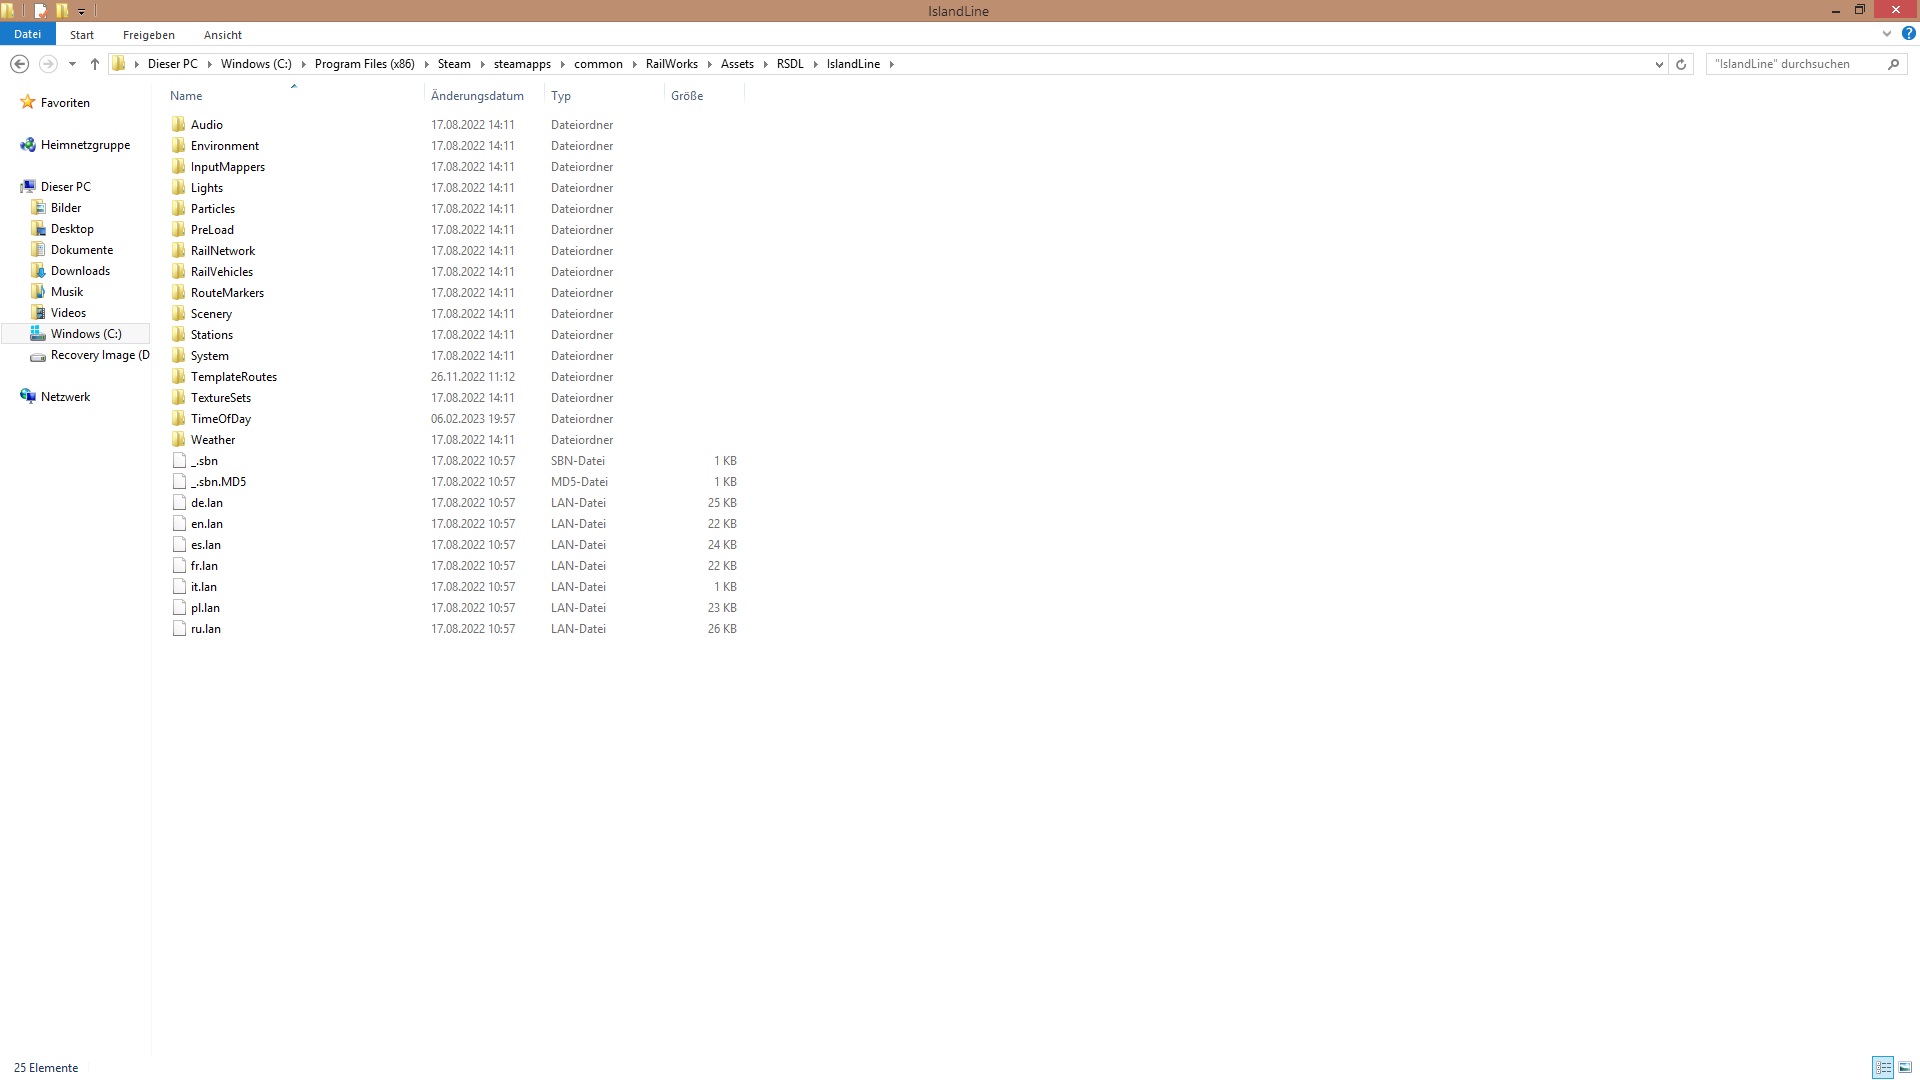Open Musik in the navigation pane
1920x1080 pixels.
(x=67, y=291)
